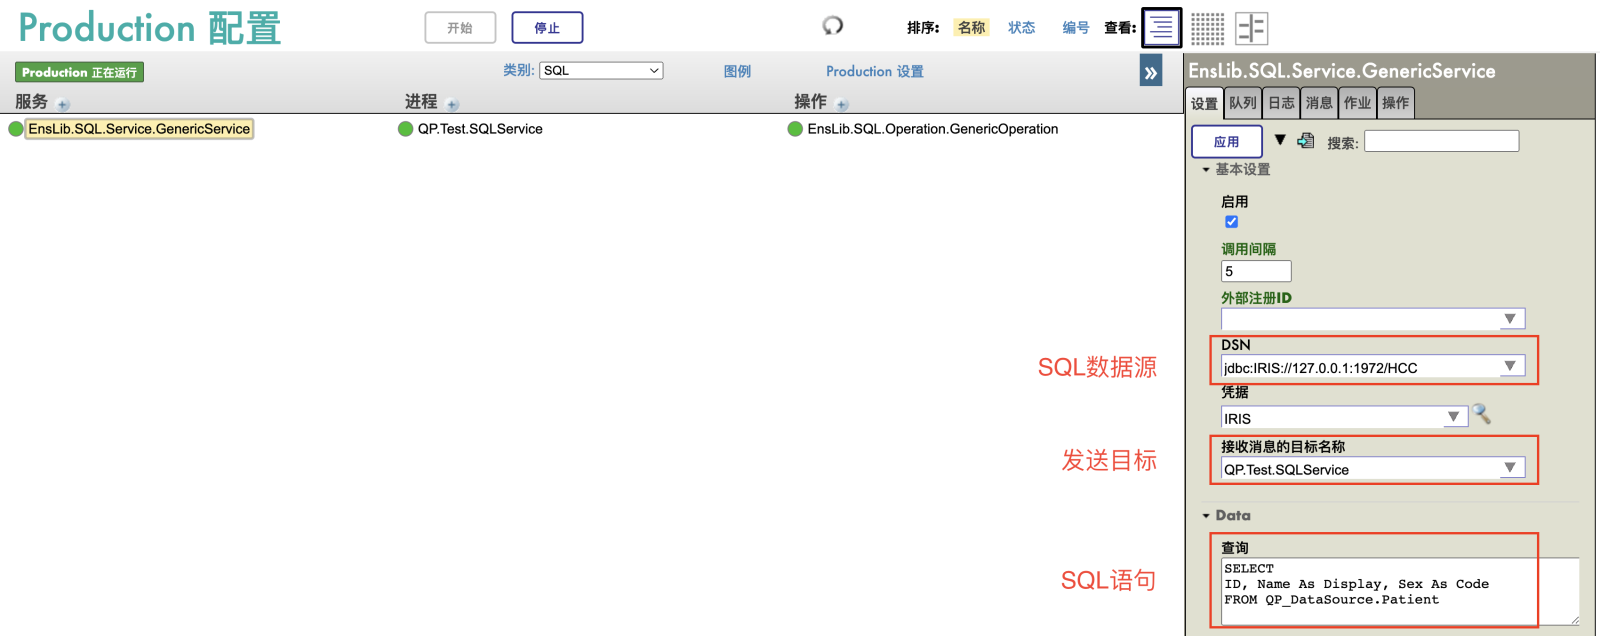Switch to the 队列 tab

(1243, 103)
